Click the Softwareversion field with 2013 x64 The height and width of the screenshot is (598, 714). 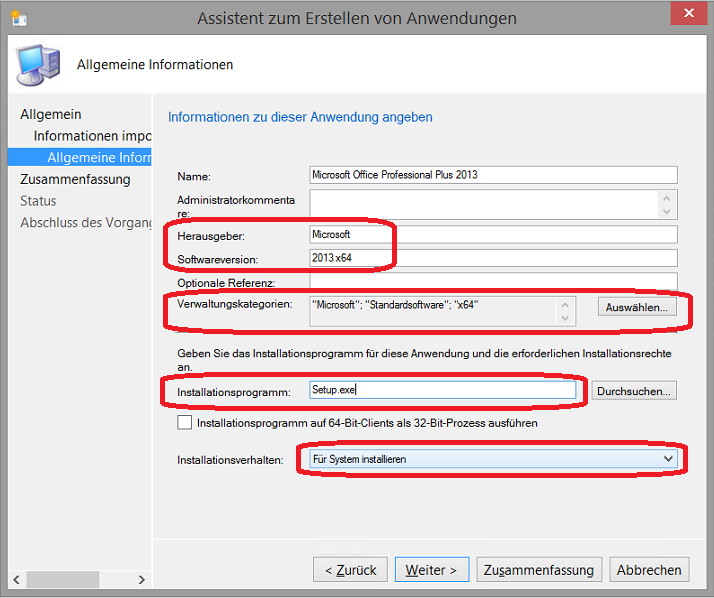click(x=493, y=258)
